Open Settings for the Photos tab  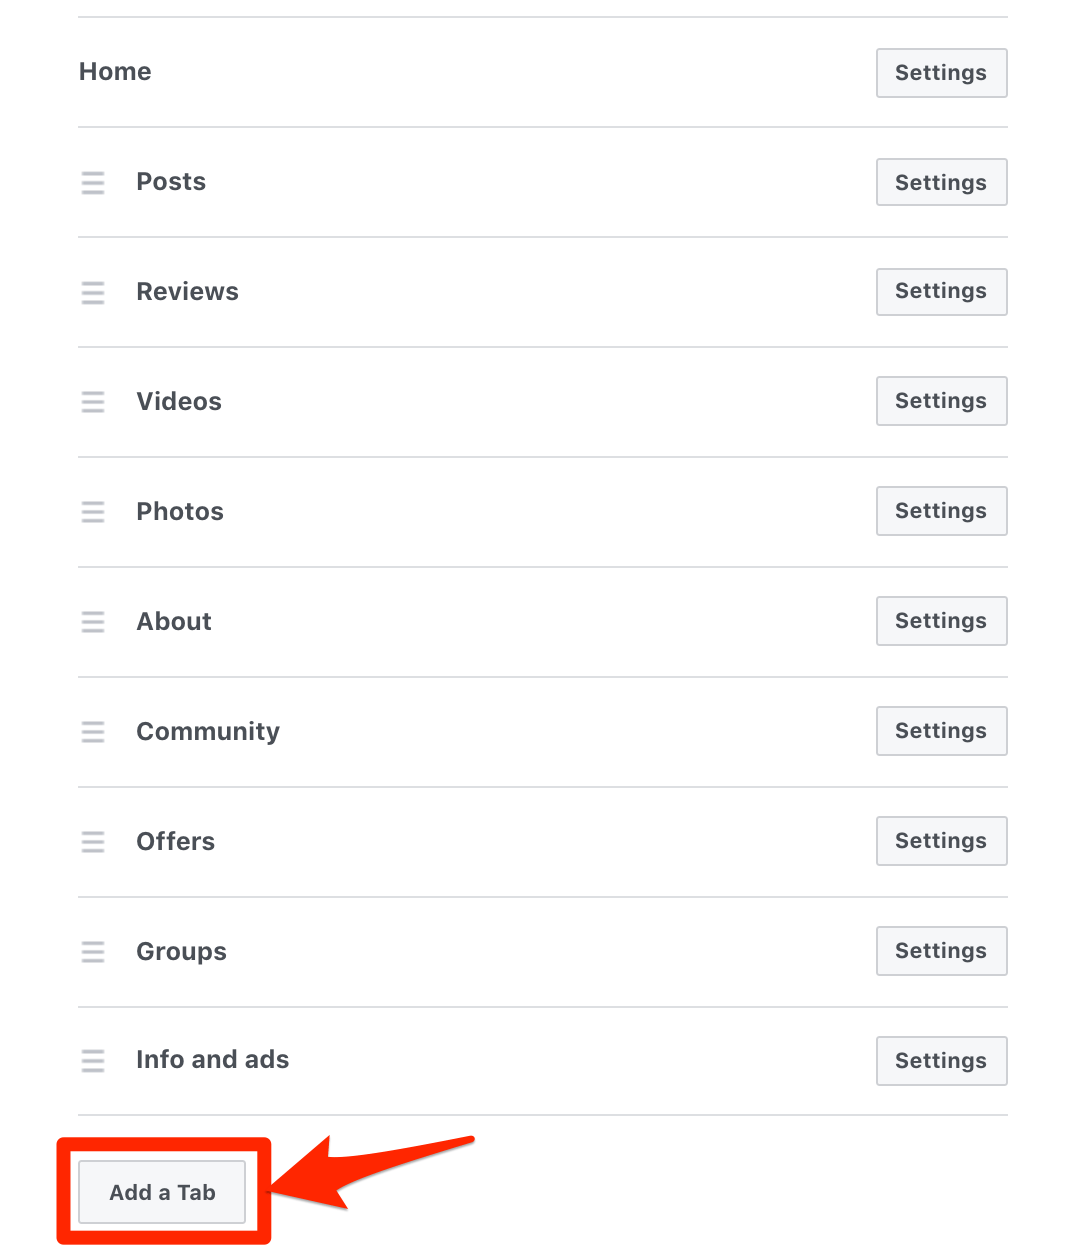[941, 511]
